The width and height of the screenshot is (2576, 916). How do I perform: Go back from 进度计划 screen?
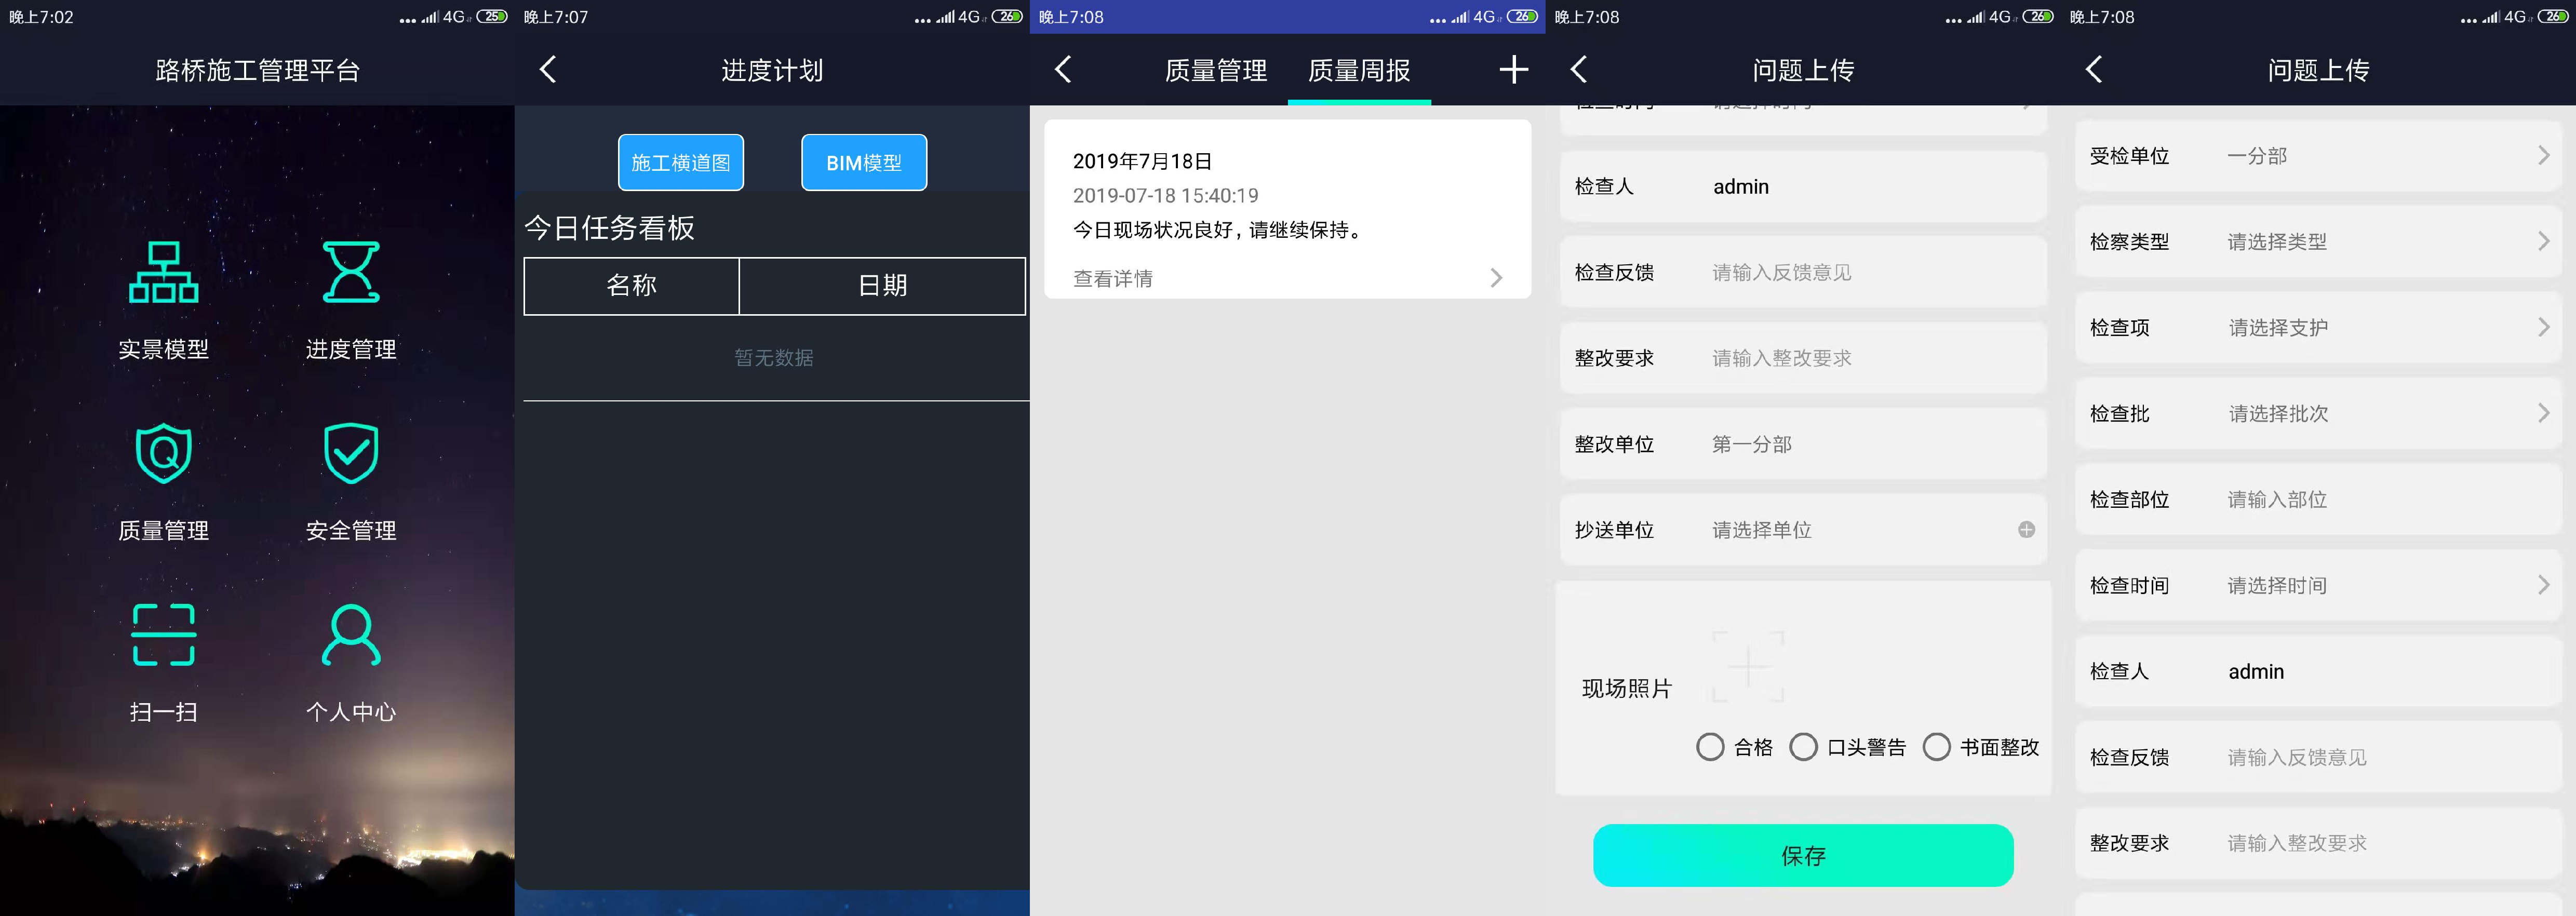(x=548, y=69)
